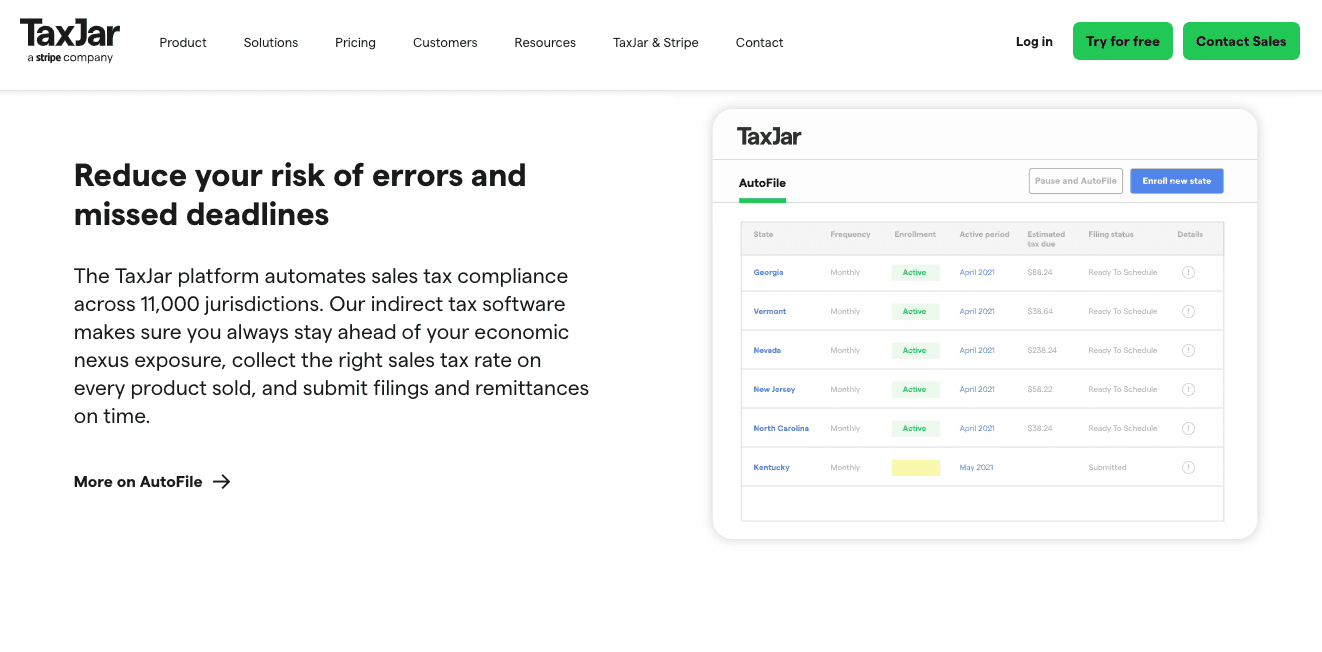Click the $238.24 estimated tax value

pyautogui.click(x=1042, y=350)
